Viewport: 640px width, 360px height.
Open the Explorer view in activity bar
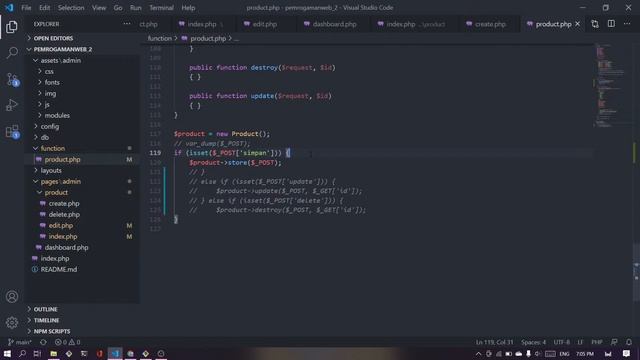tap(12, 27)
